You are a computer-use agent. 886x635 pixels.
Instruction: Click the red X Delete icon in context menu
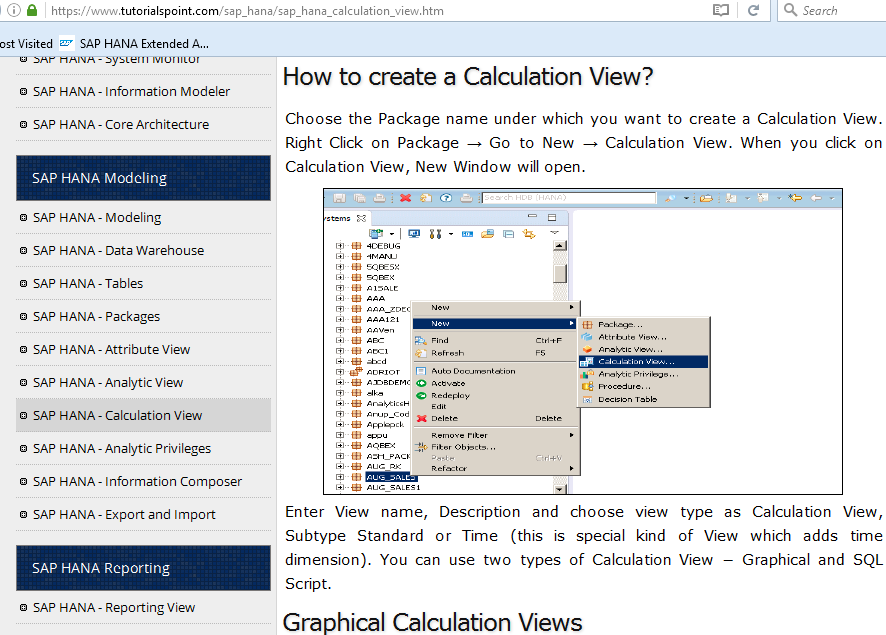(422, 419)
